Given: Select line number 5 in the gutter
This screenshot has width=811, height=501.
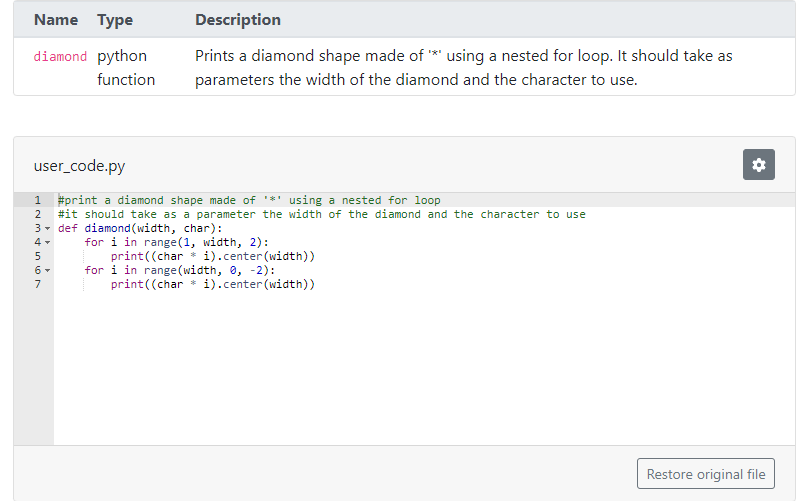Looking at the screenshot, I should (x=37, y=256).
